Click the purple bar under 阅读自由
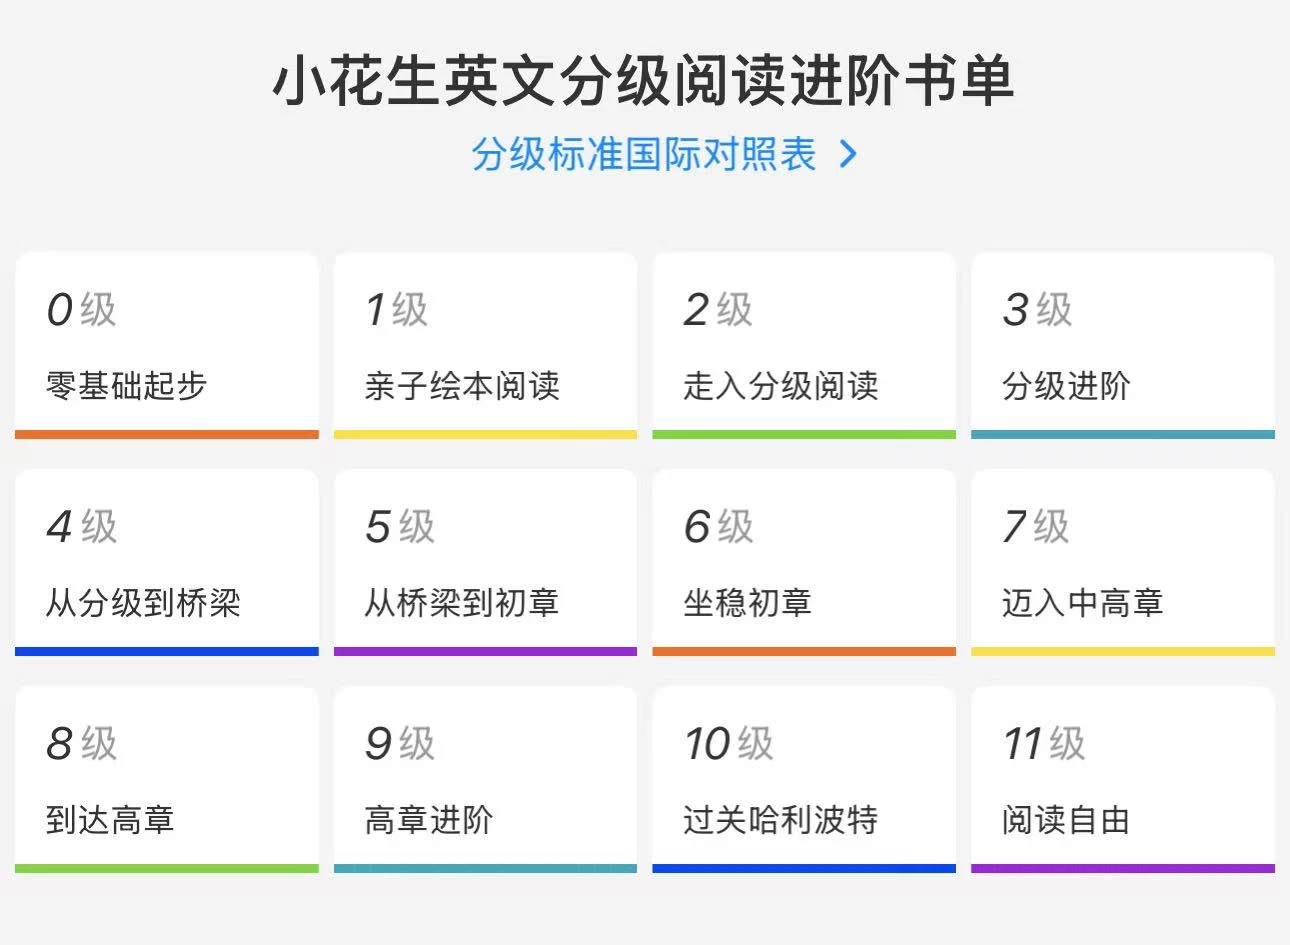 (1122, 868)
